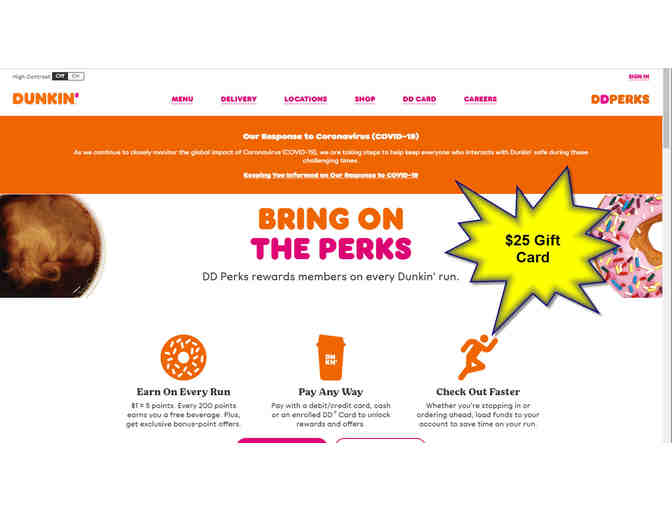672x510 pixels.
Task: Switch High Contrast to On
Action: click(76, 76)
